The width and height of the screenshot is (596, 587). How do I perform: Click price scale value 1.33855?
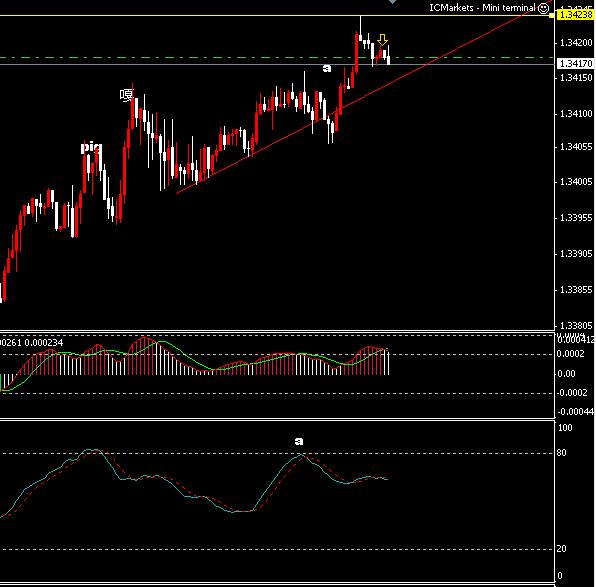pos(576,290)
